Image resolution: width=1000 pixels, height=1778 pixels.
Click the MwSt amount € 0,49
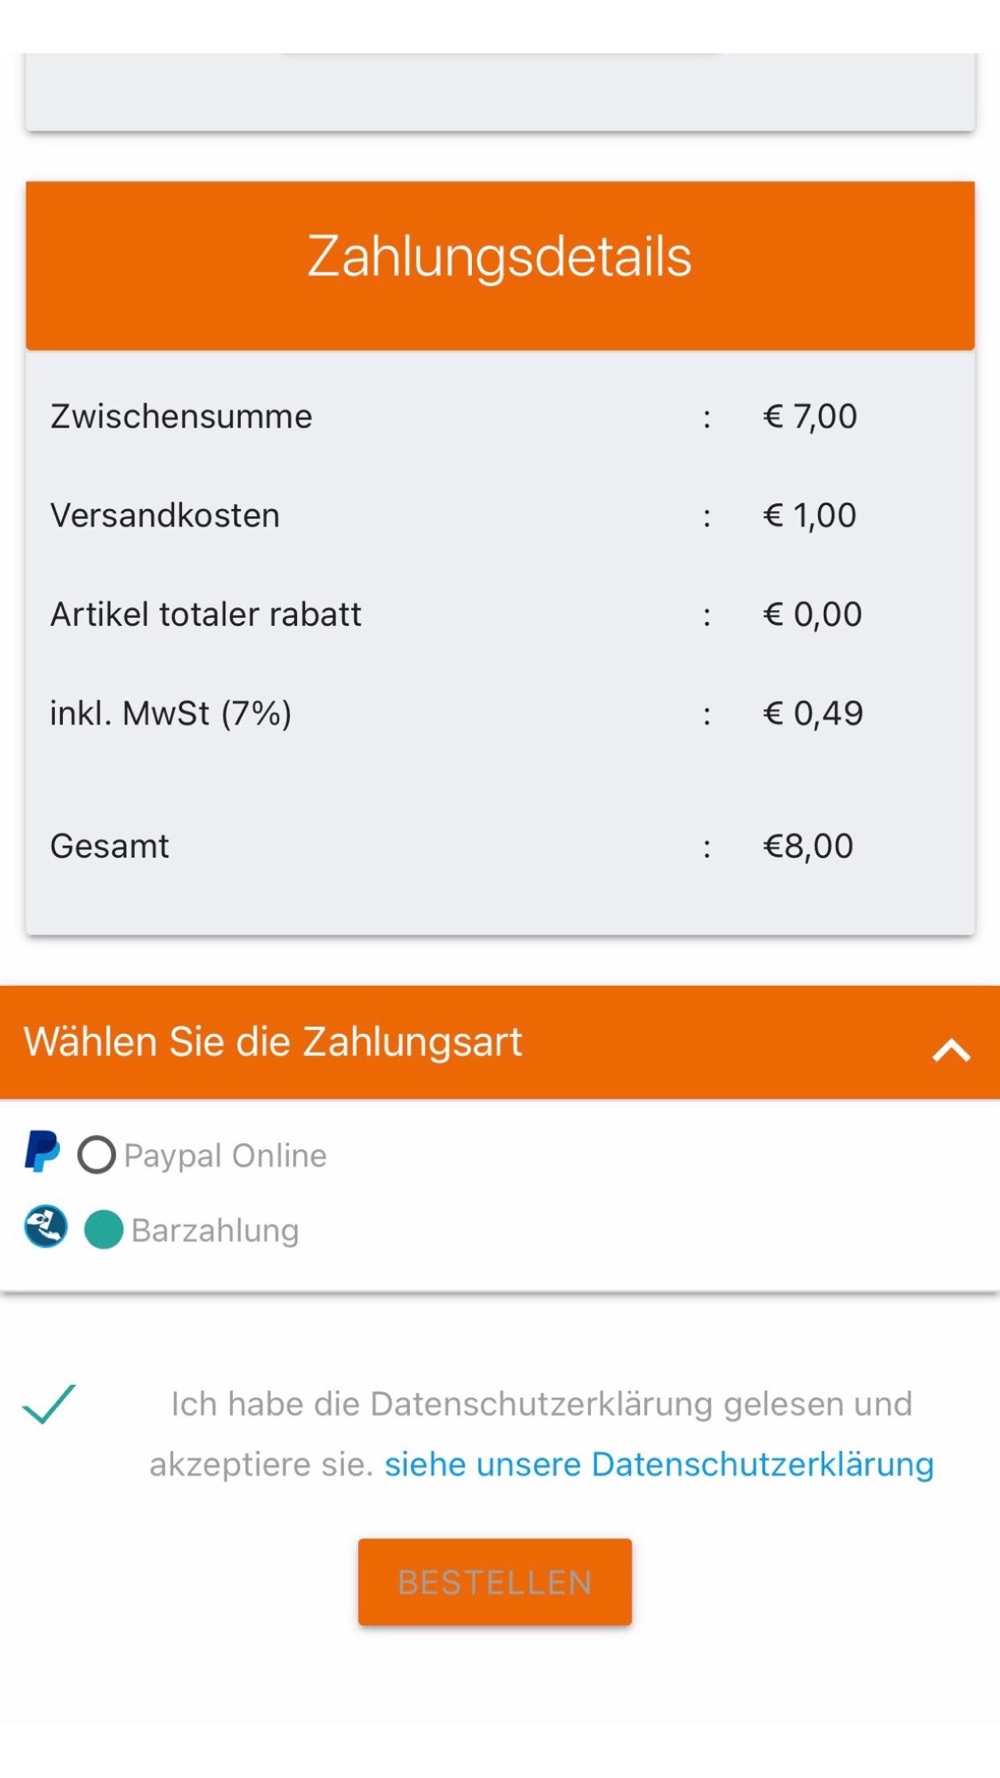[x=813, y=713]
